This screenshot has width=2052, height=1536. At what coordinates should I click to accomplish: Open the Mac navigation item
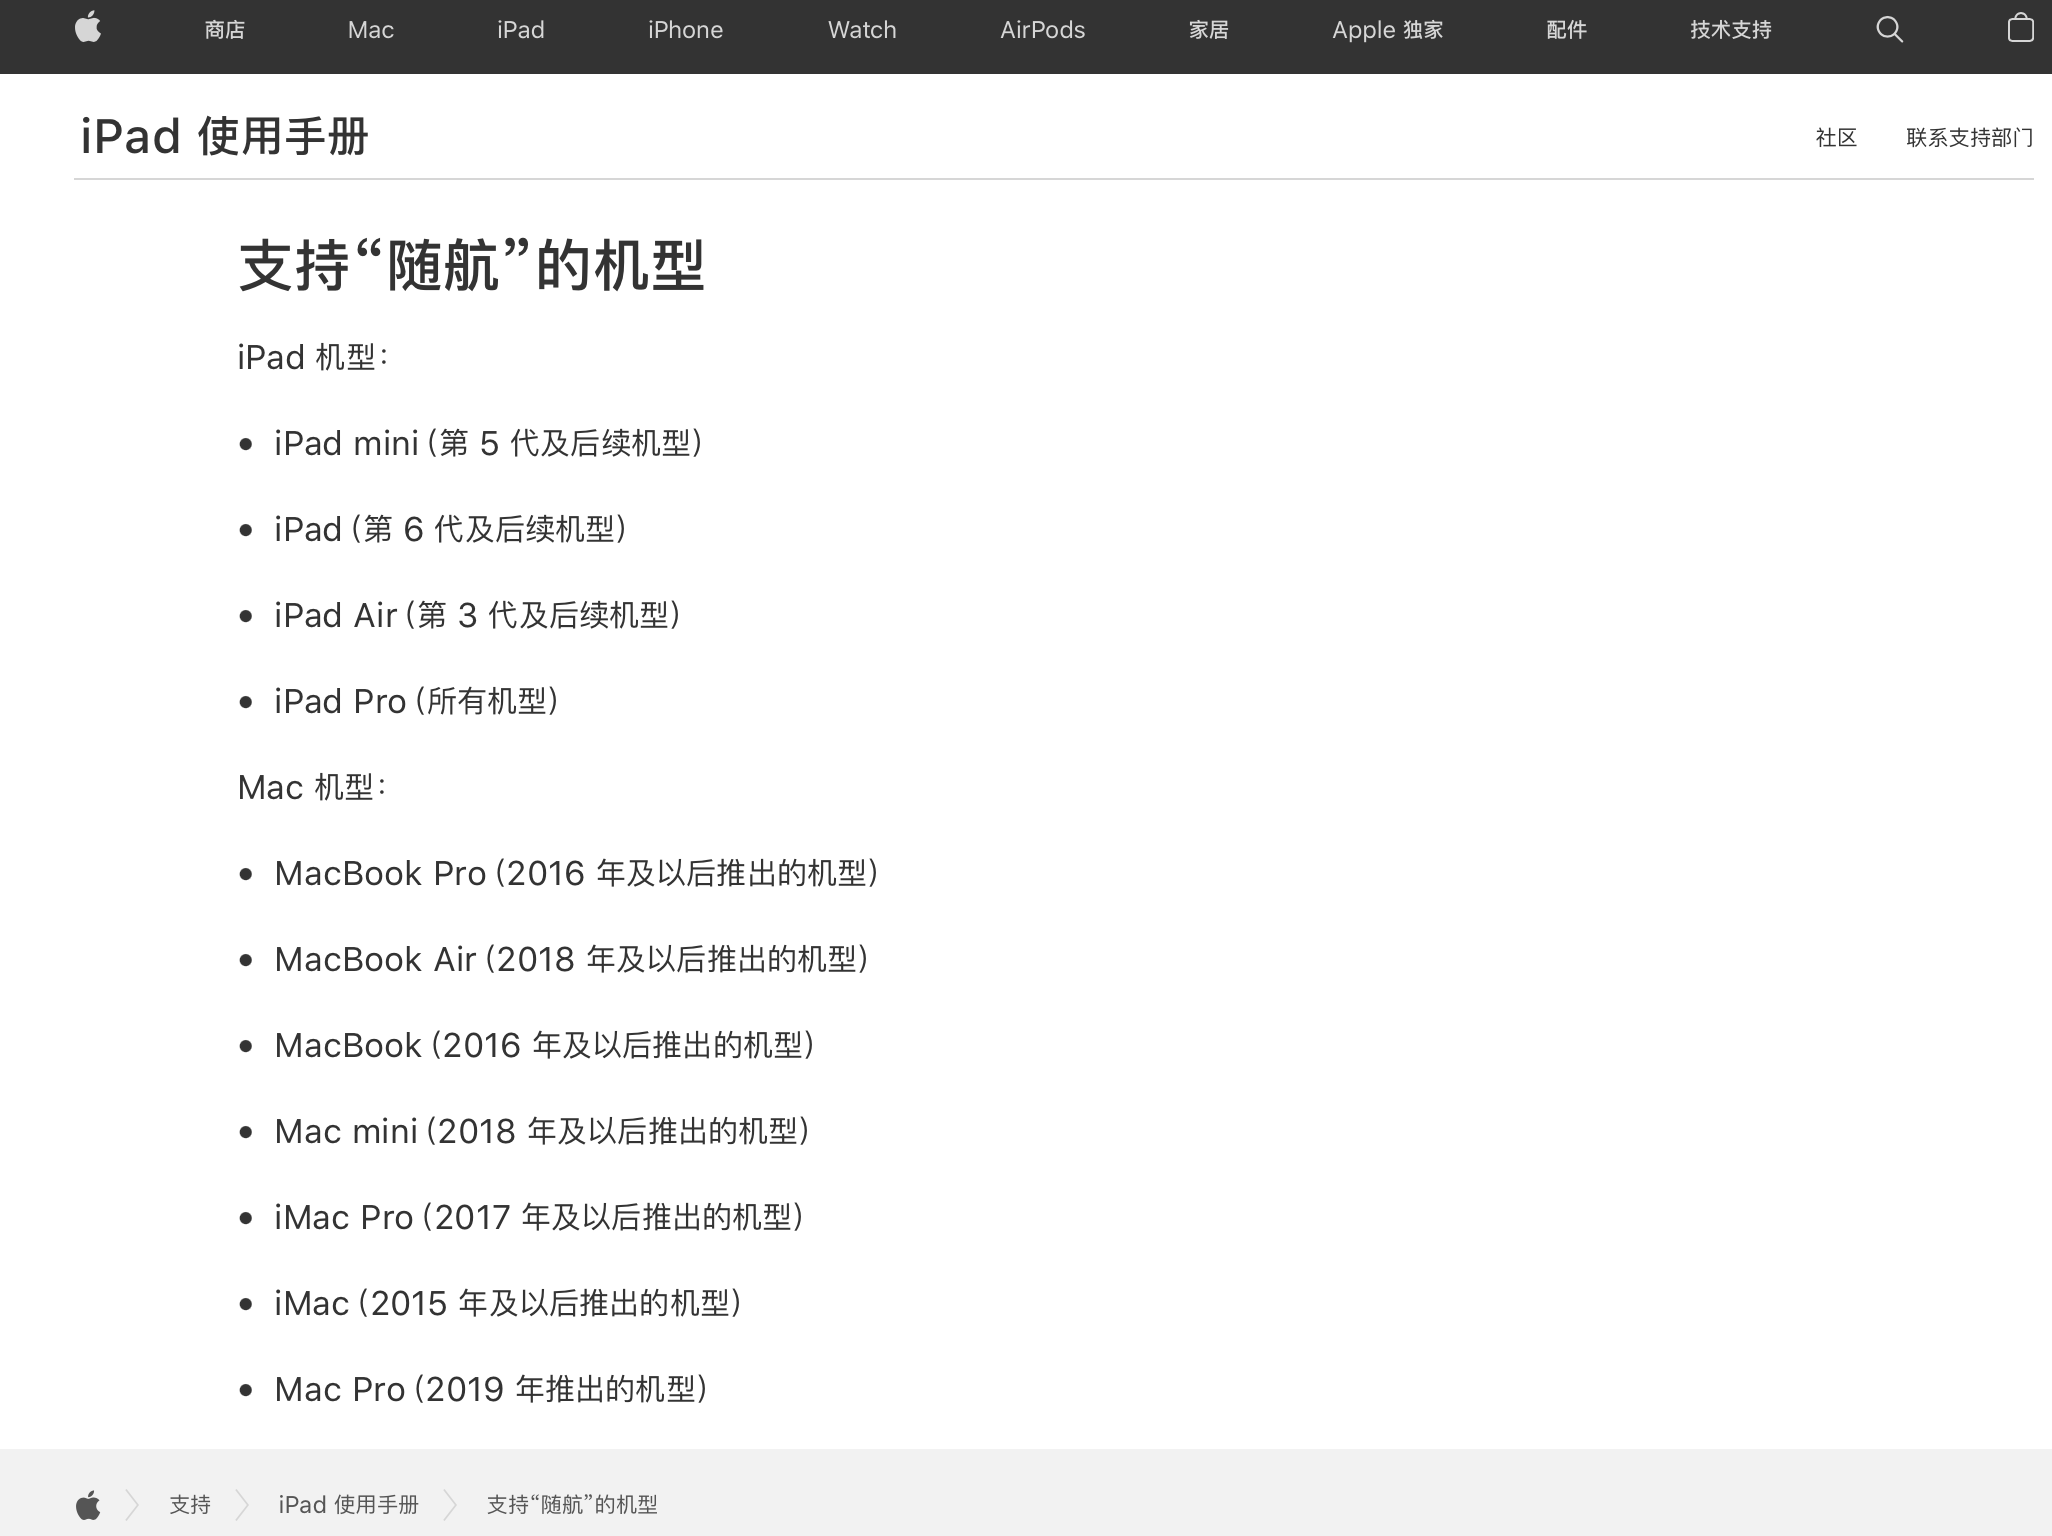coord(370,30)
